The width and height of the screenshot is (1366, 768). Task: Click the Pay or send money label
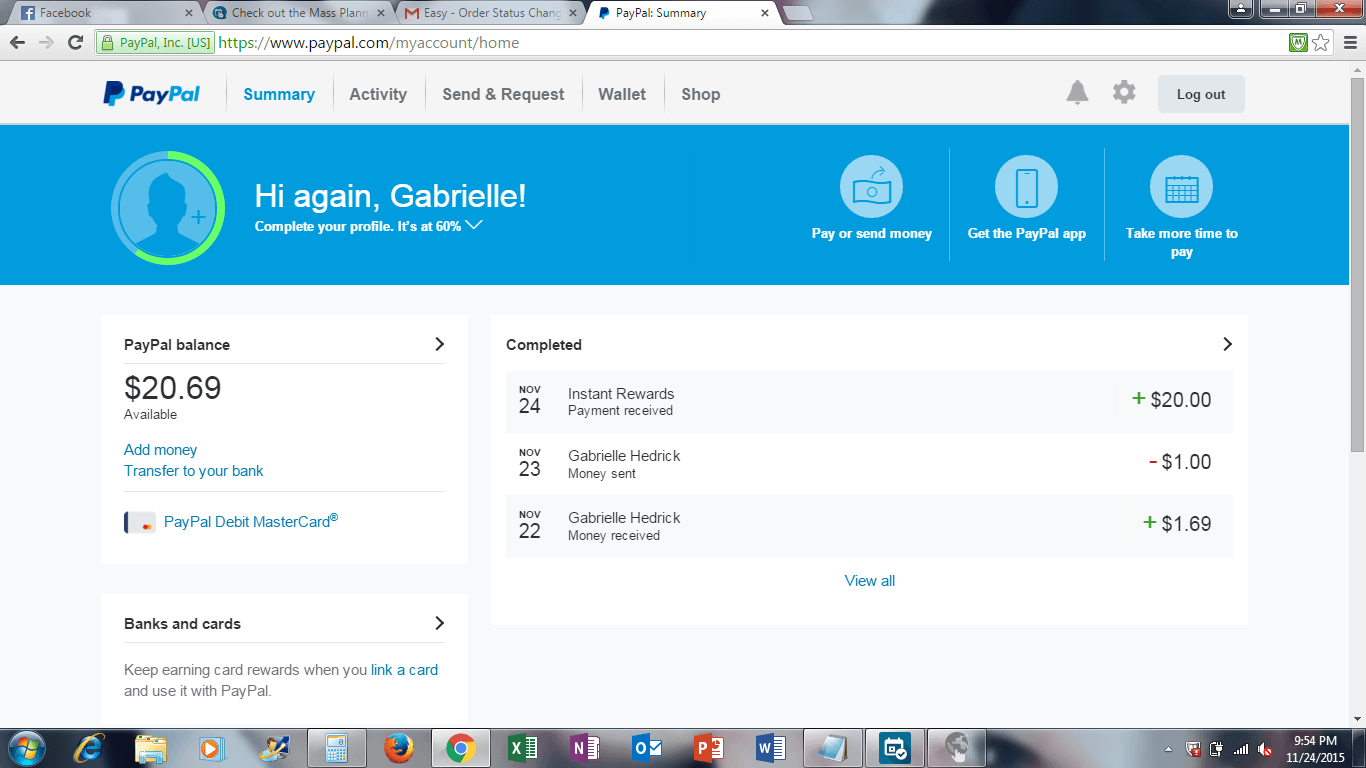[x=872, y=233]
